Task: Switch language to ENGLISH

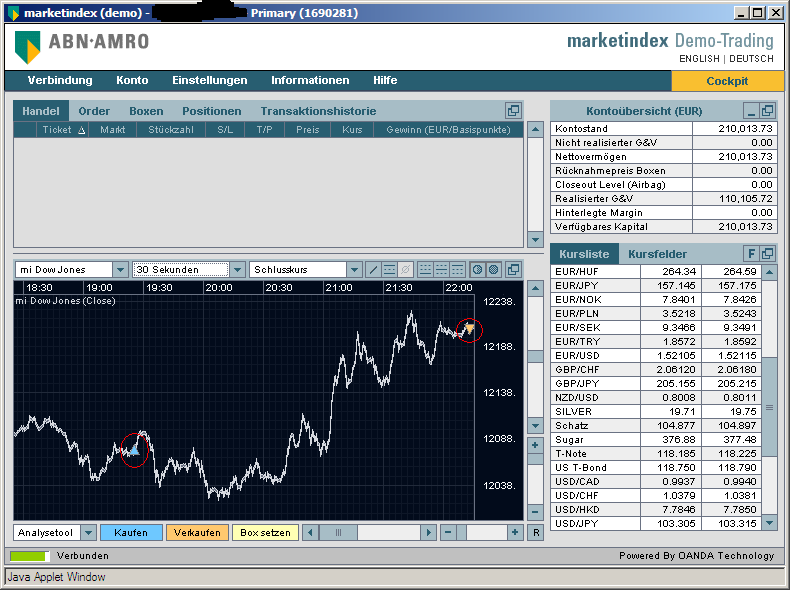Action: (x=699, y=58)
